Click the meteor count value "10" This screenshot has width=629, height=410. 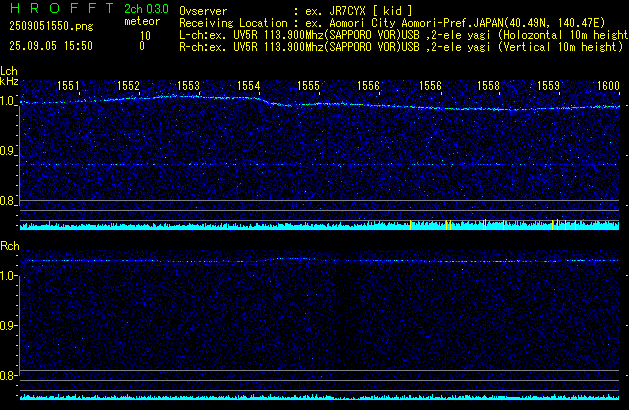pos(145,36)
